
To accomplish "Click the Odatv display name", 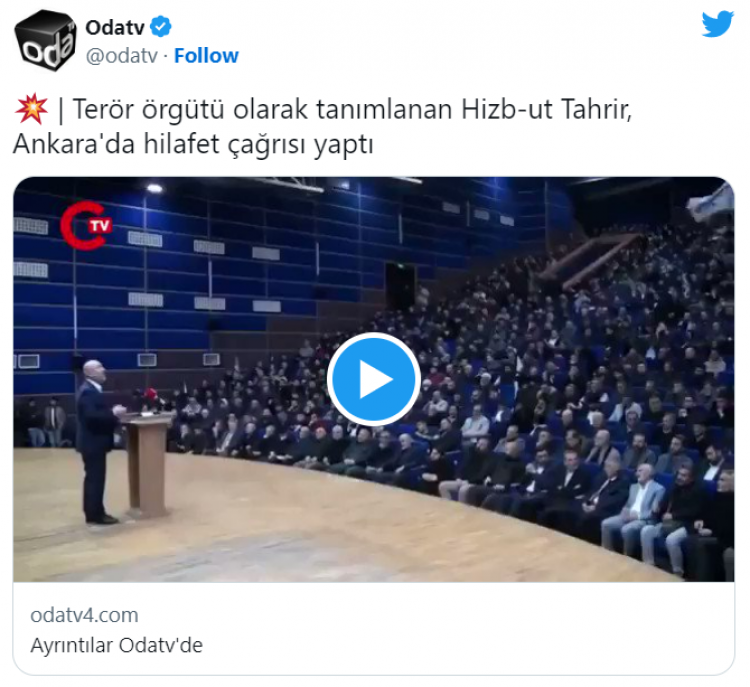I will 115,27.
